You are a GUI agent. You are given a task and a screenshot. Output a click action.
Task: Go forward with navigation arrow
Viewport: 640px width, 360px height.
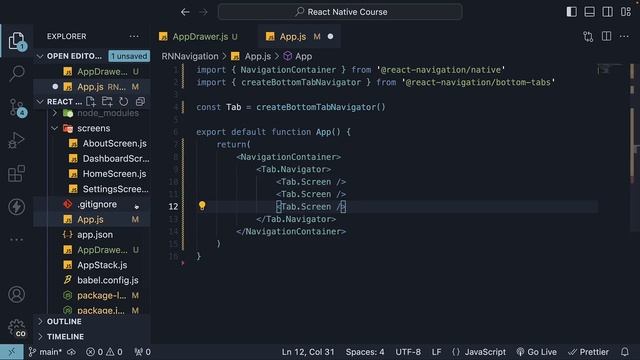coord(203,12)
